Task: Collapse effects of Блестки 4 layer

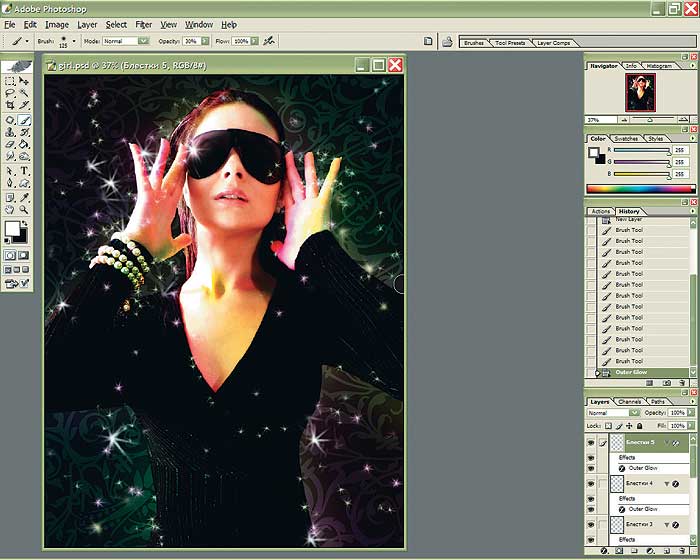Action: click(667, 484)
